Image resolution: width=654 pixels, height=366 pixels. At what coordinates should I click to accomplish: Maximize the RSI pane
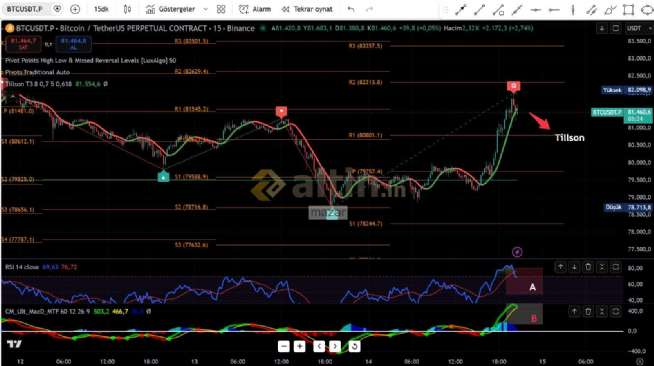(616, 267)
